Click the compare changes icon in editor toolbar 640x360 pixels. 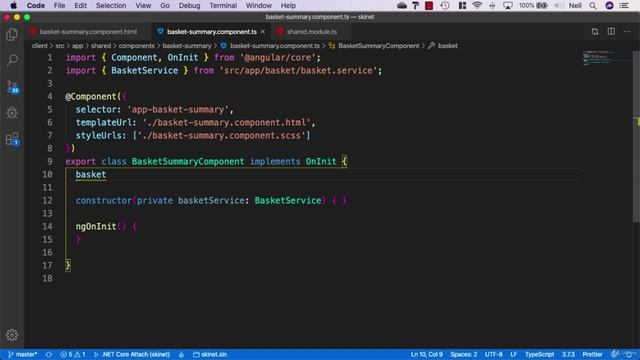[x=595, y=31]
